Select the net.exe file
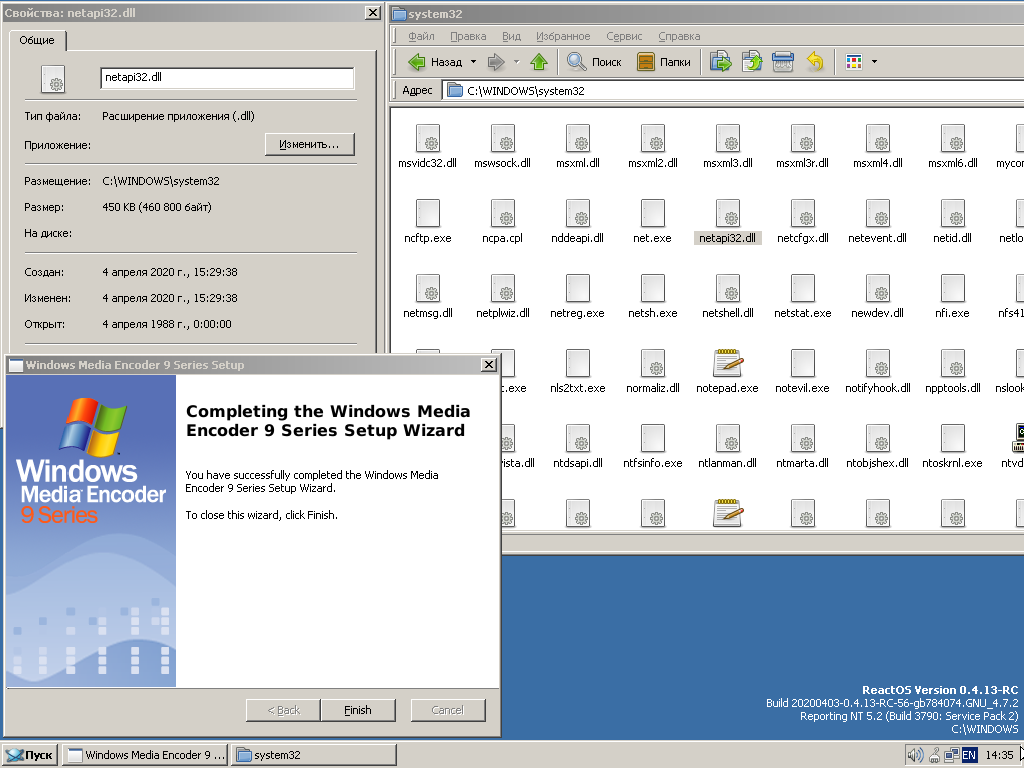 tap(652, 222)
